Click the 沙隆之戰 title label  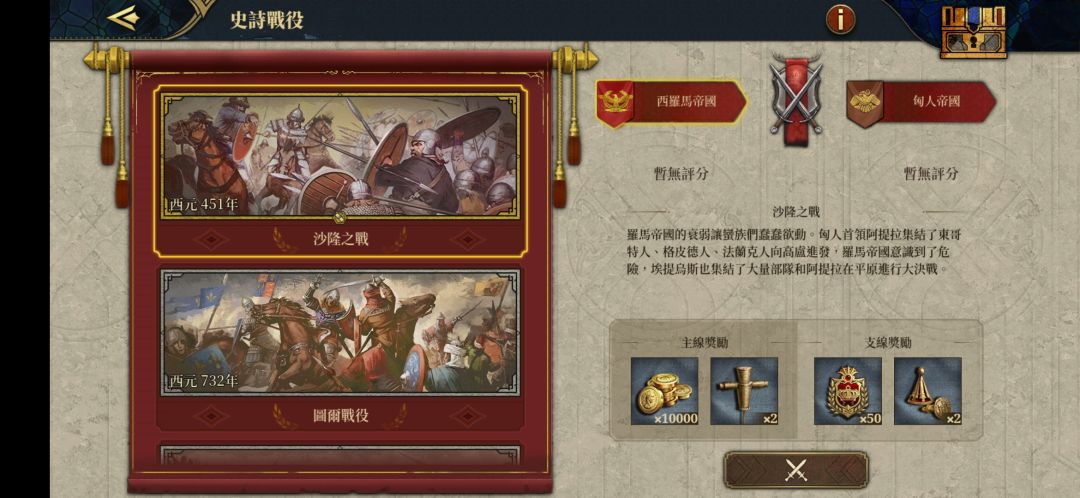(x=340, y=239)
